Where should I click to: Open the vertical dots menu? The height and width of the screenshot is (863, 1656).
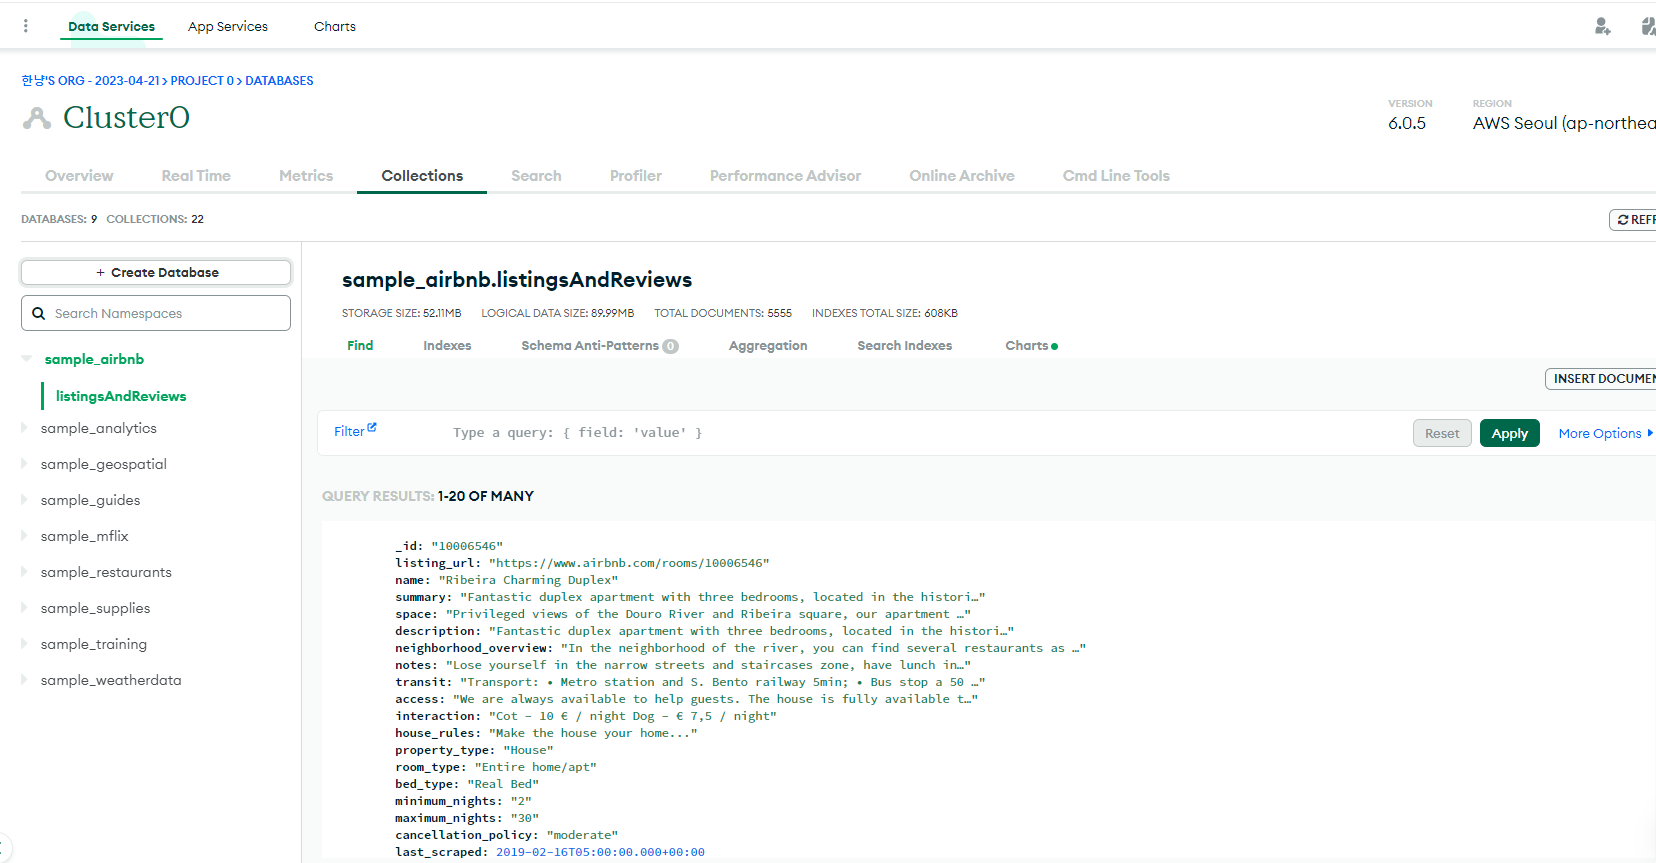pos(26,26)
